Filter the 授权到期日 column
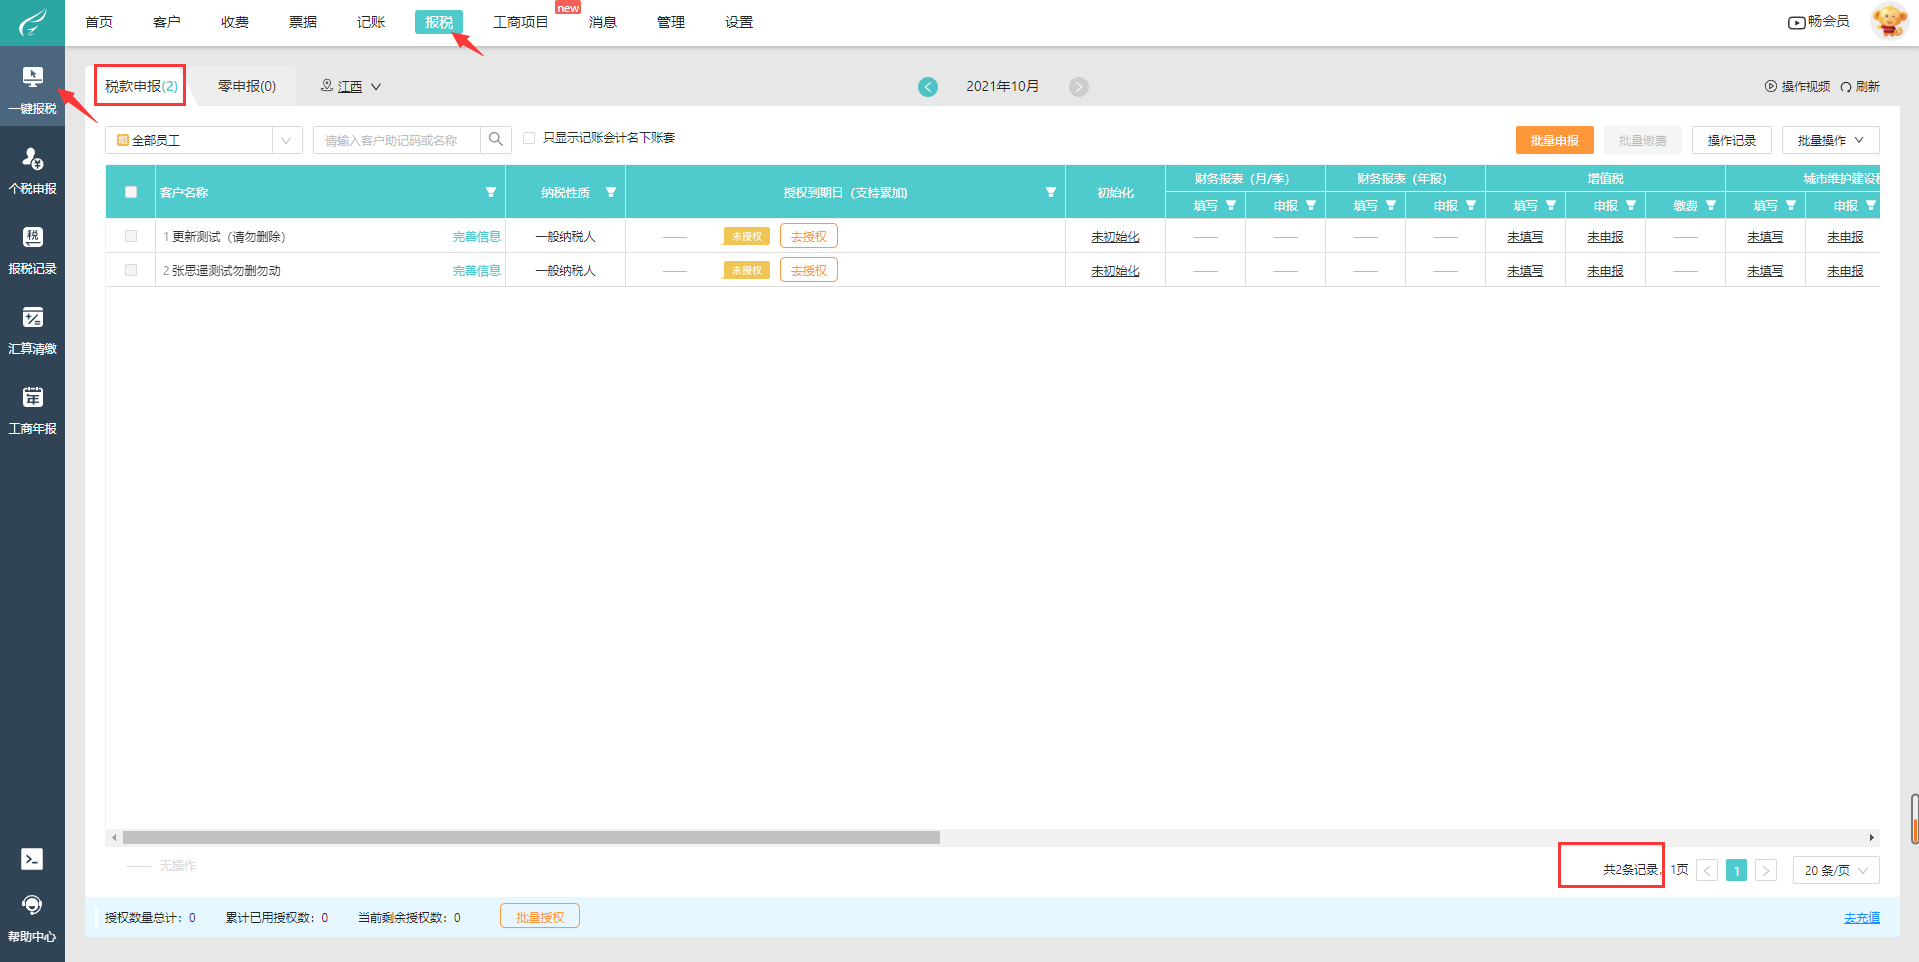The width and height of the screenshot is (1919, 962). point(1051,192)
